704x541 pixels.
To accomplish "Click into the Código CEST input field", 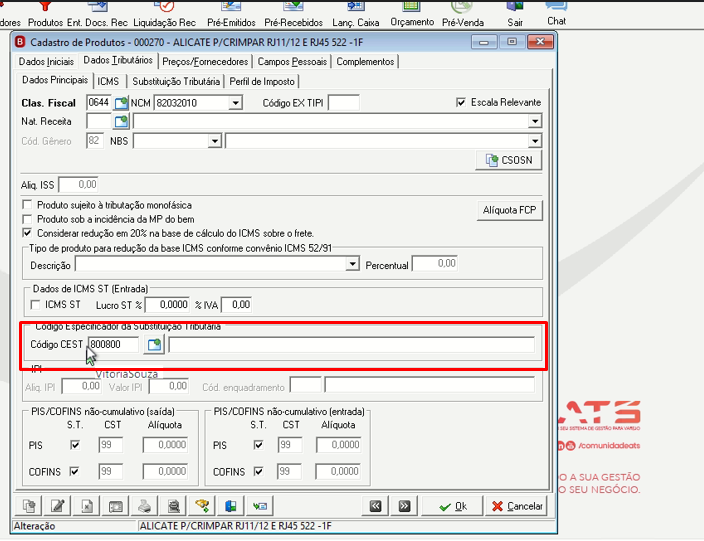I will tap(114, 344).
